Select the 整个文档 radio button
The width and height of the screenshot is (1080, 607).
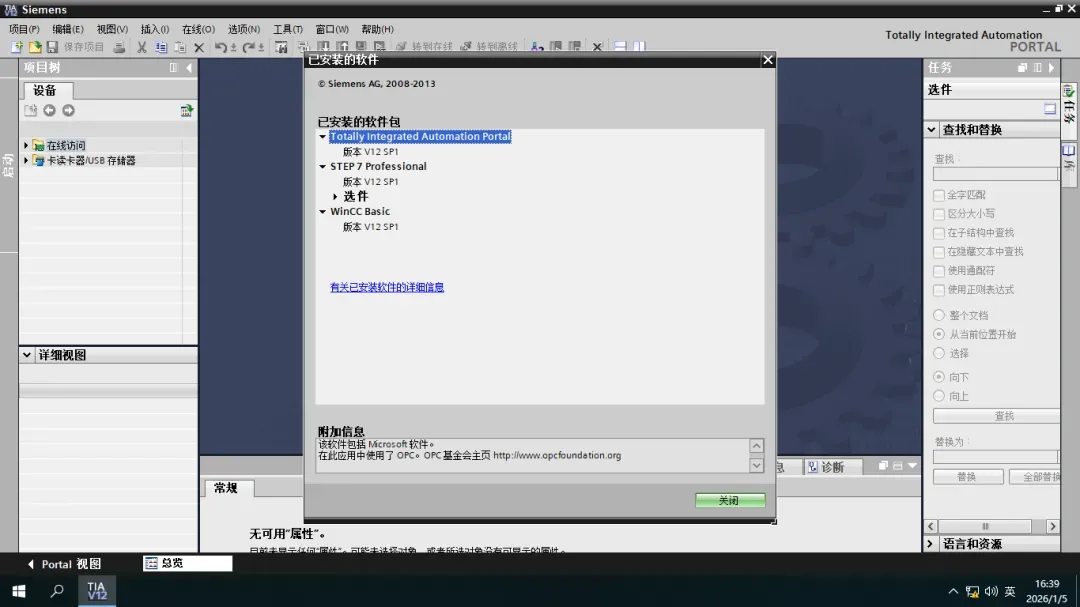(939, 315)
